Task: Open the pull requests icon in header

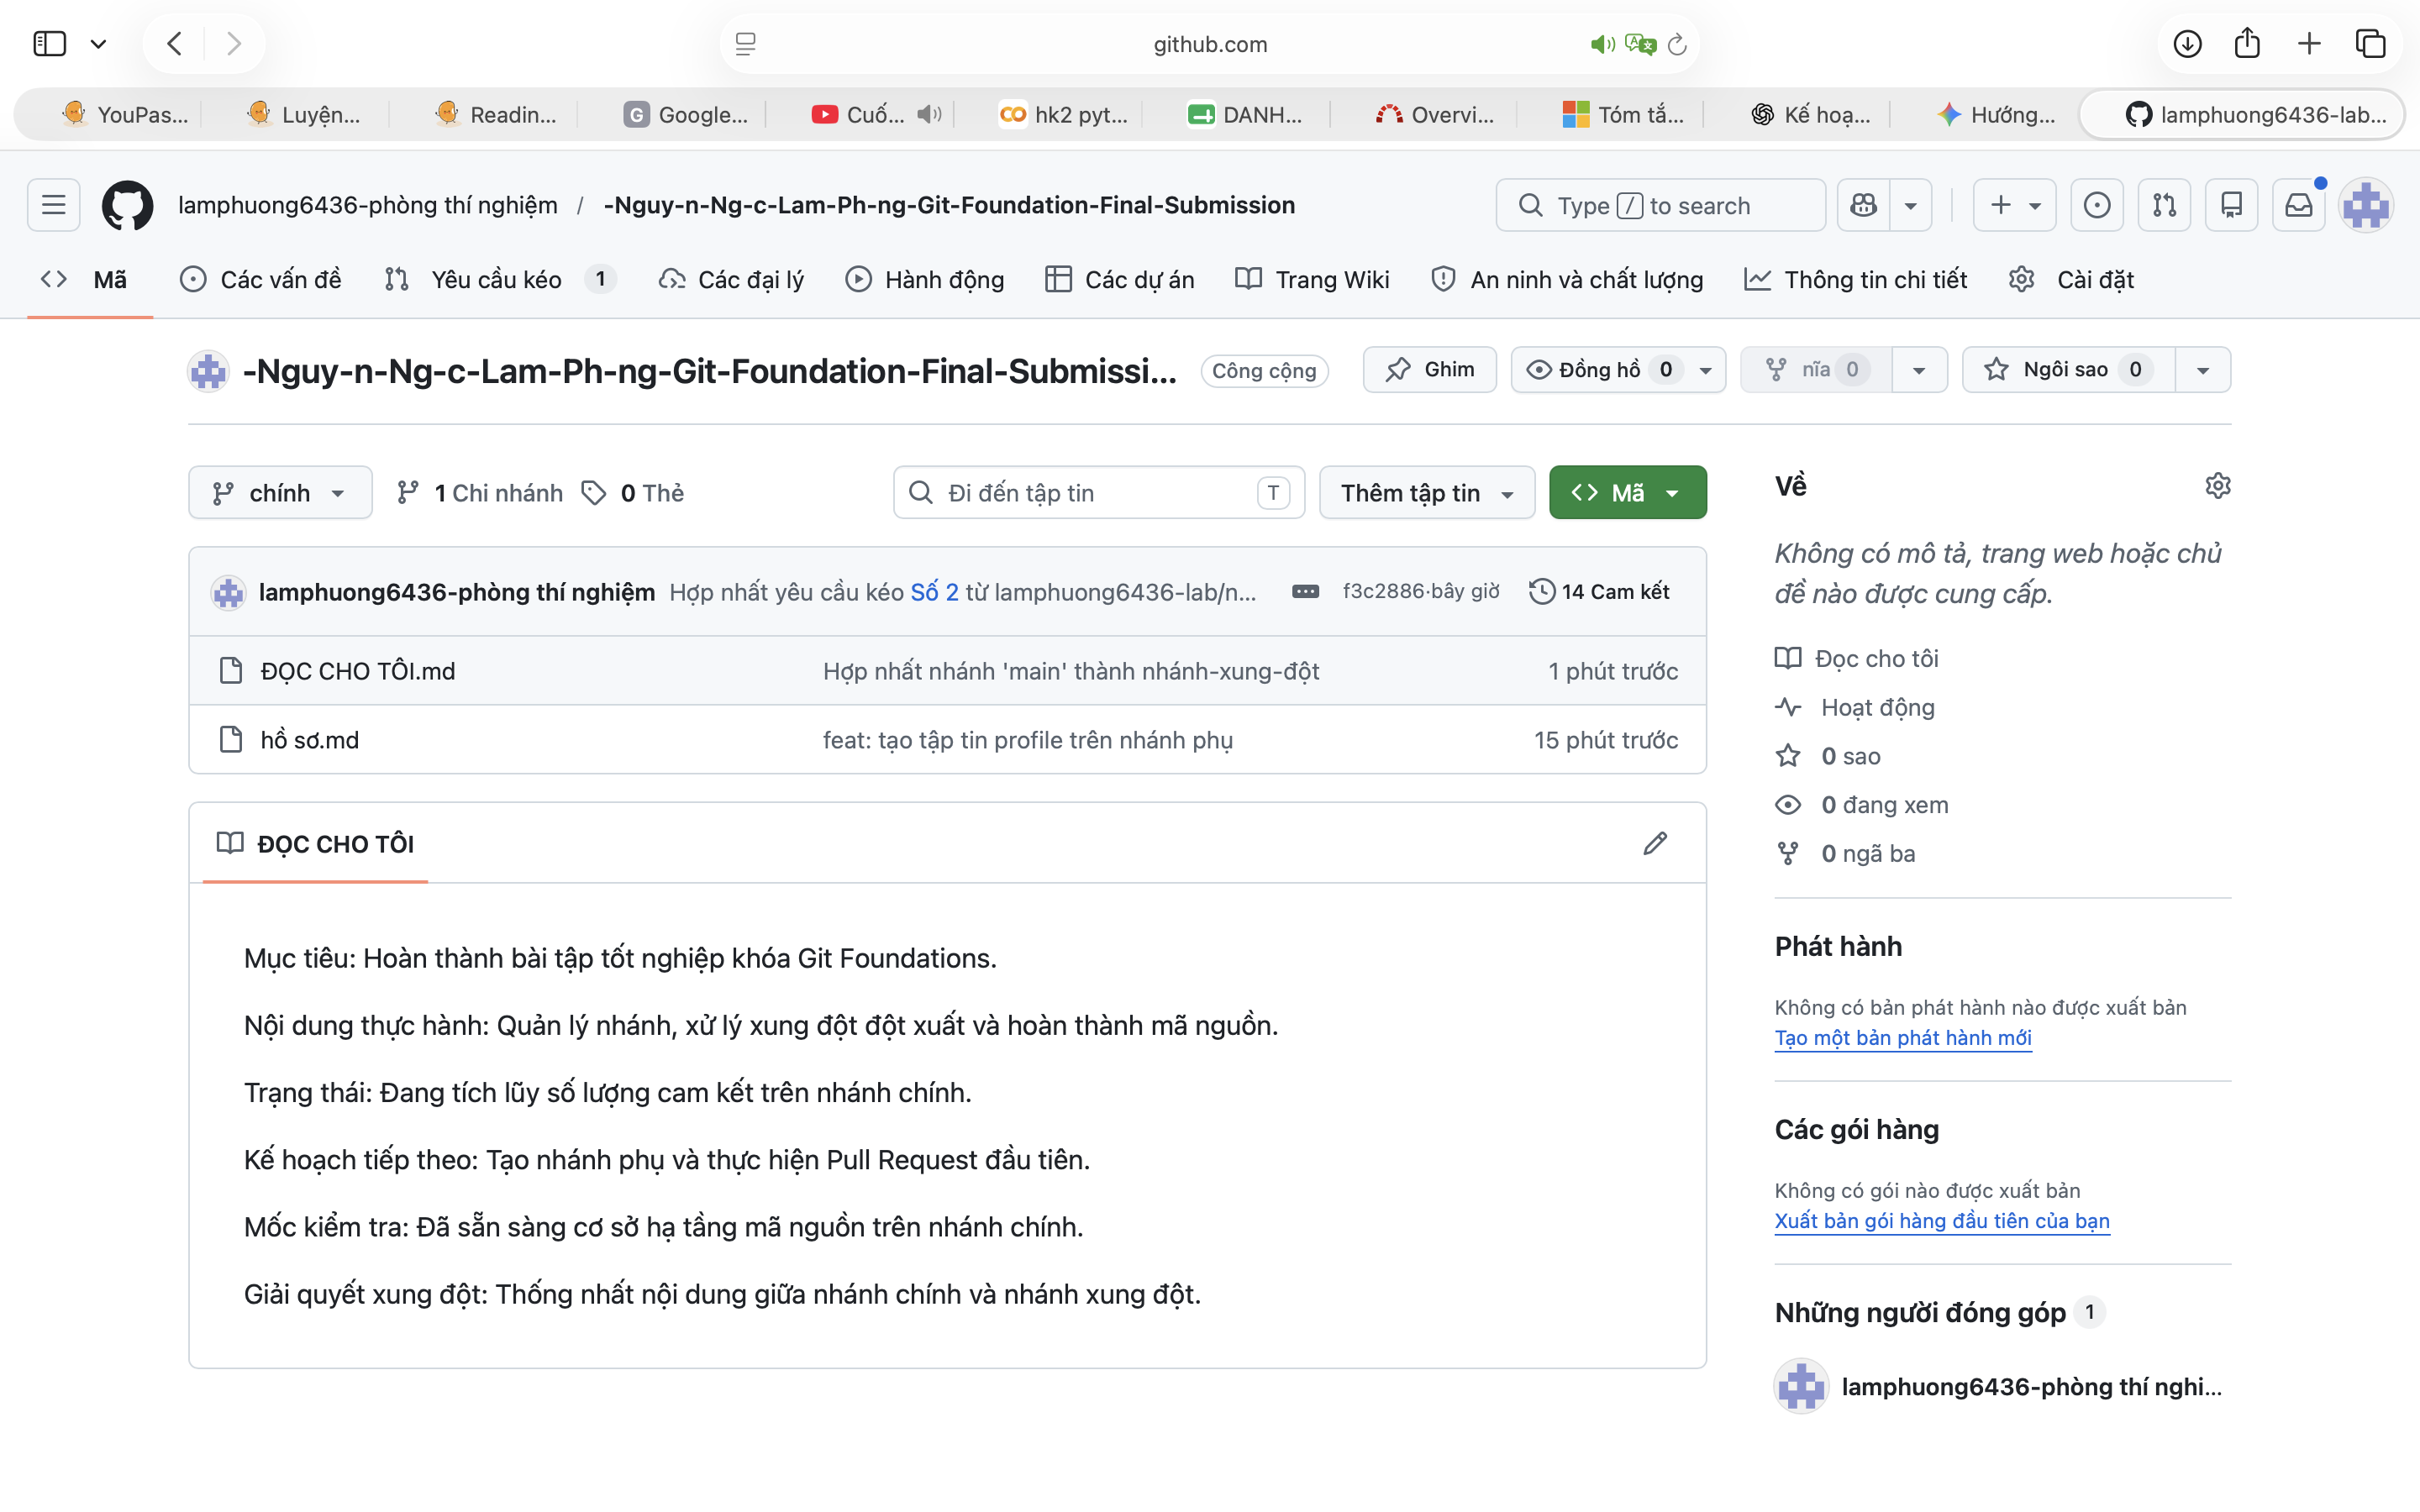Action: click(2164, 205)
